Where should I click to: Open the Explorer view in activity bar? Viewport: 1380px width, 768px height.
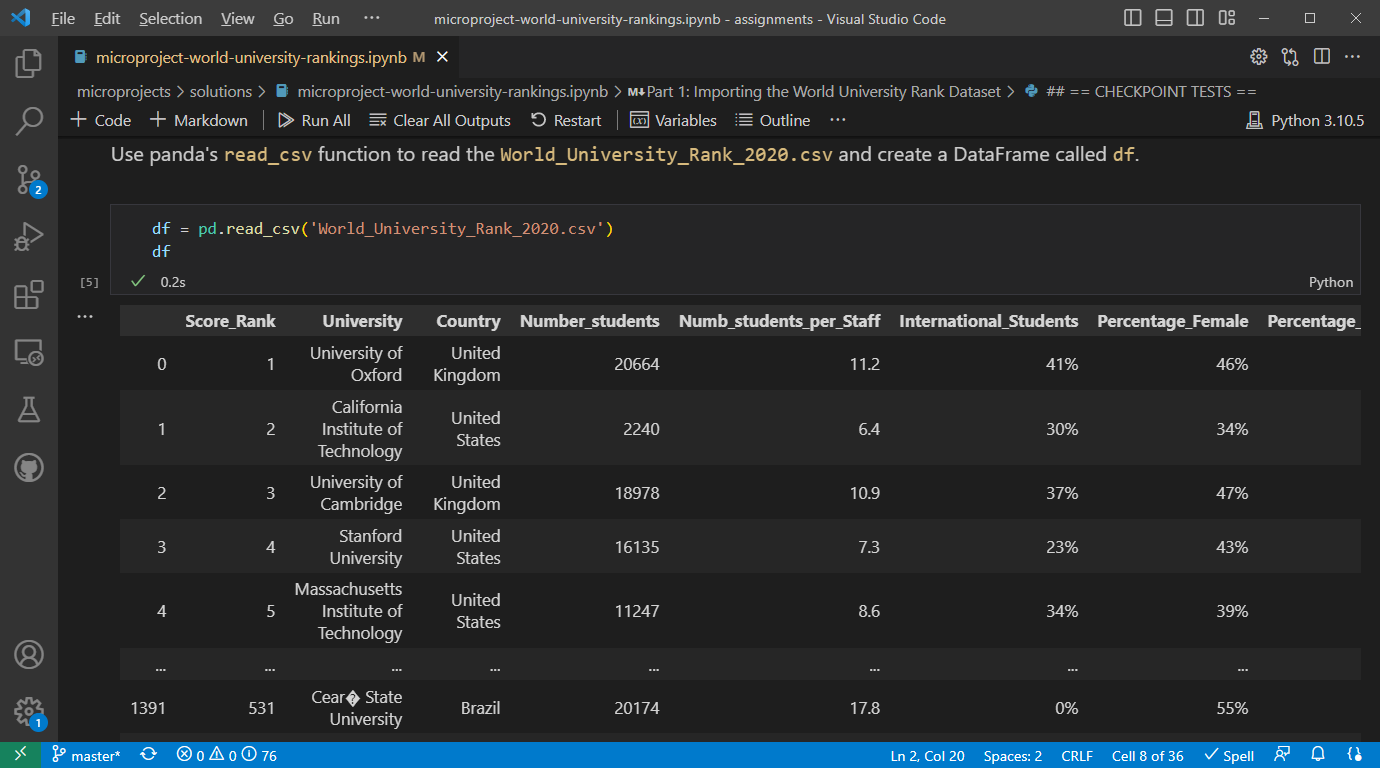pyautogui.click(x=29, y=63)
